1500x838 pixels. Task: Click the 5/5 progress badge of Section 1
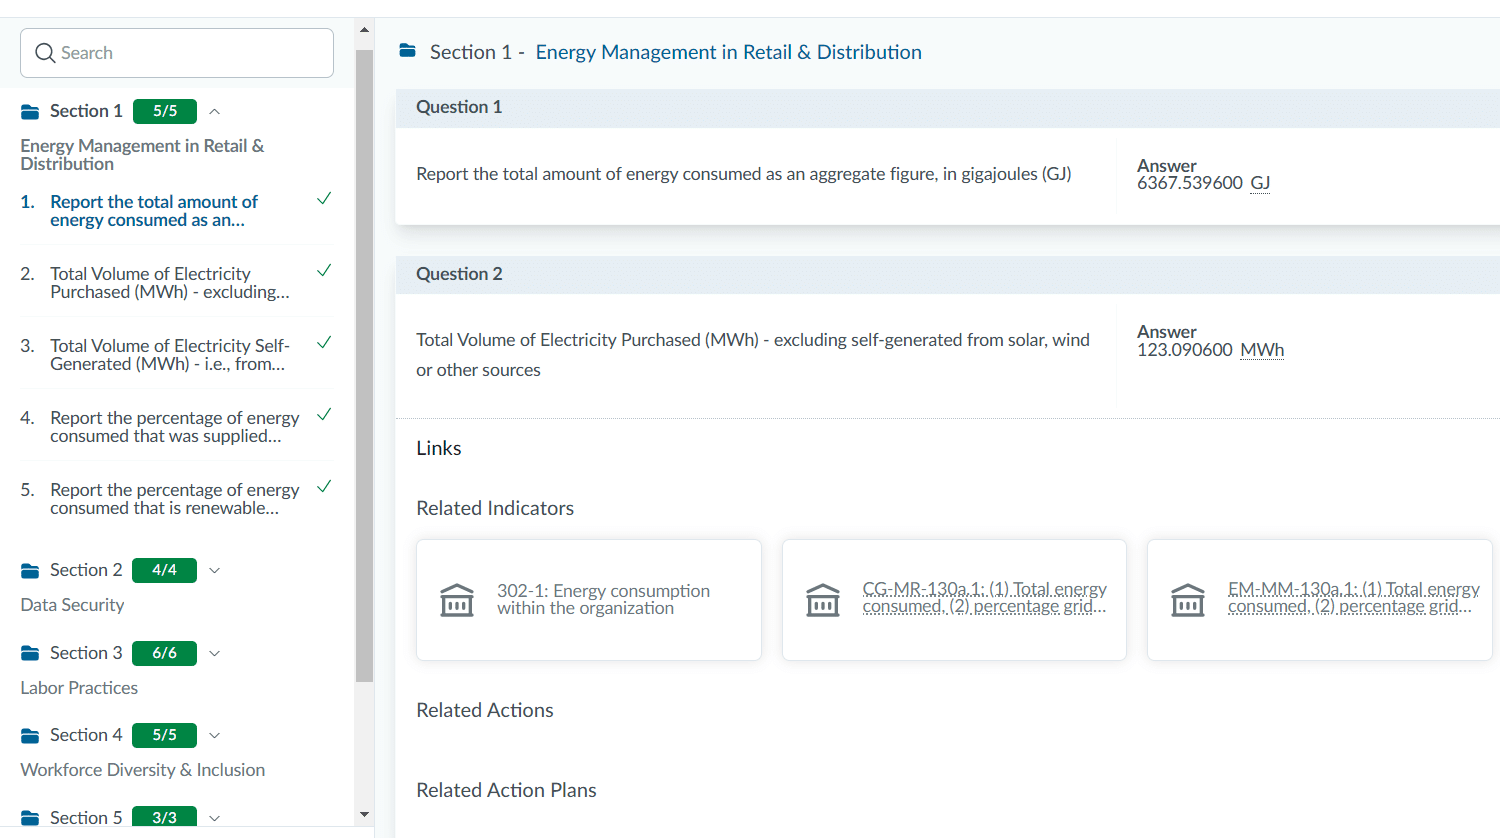click(x=165, y=111)
